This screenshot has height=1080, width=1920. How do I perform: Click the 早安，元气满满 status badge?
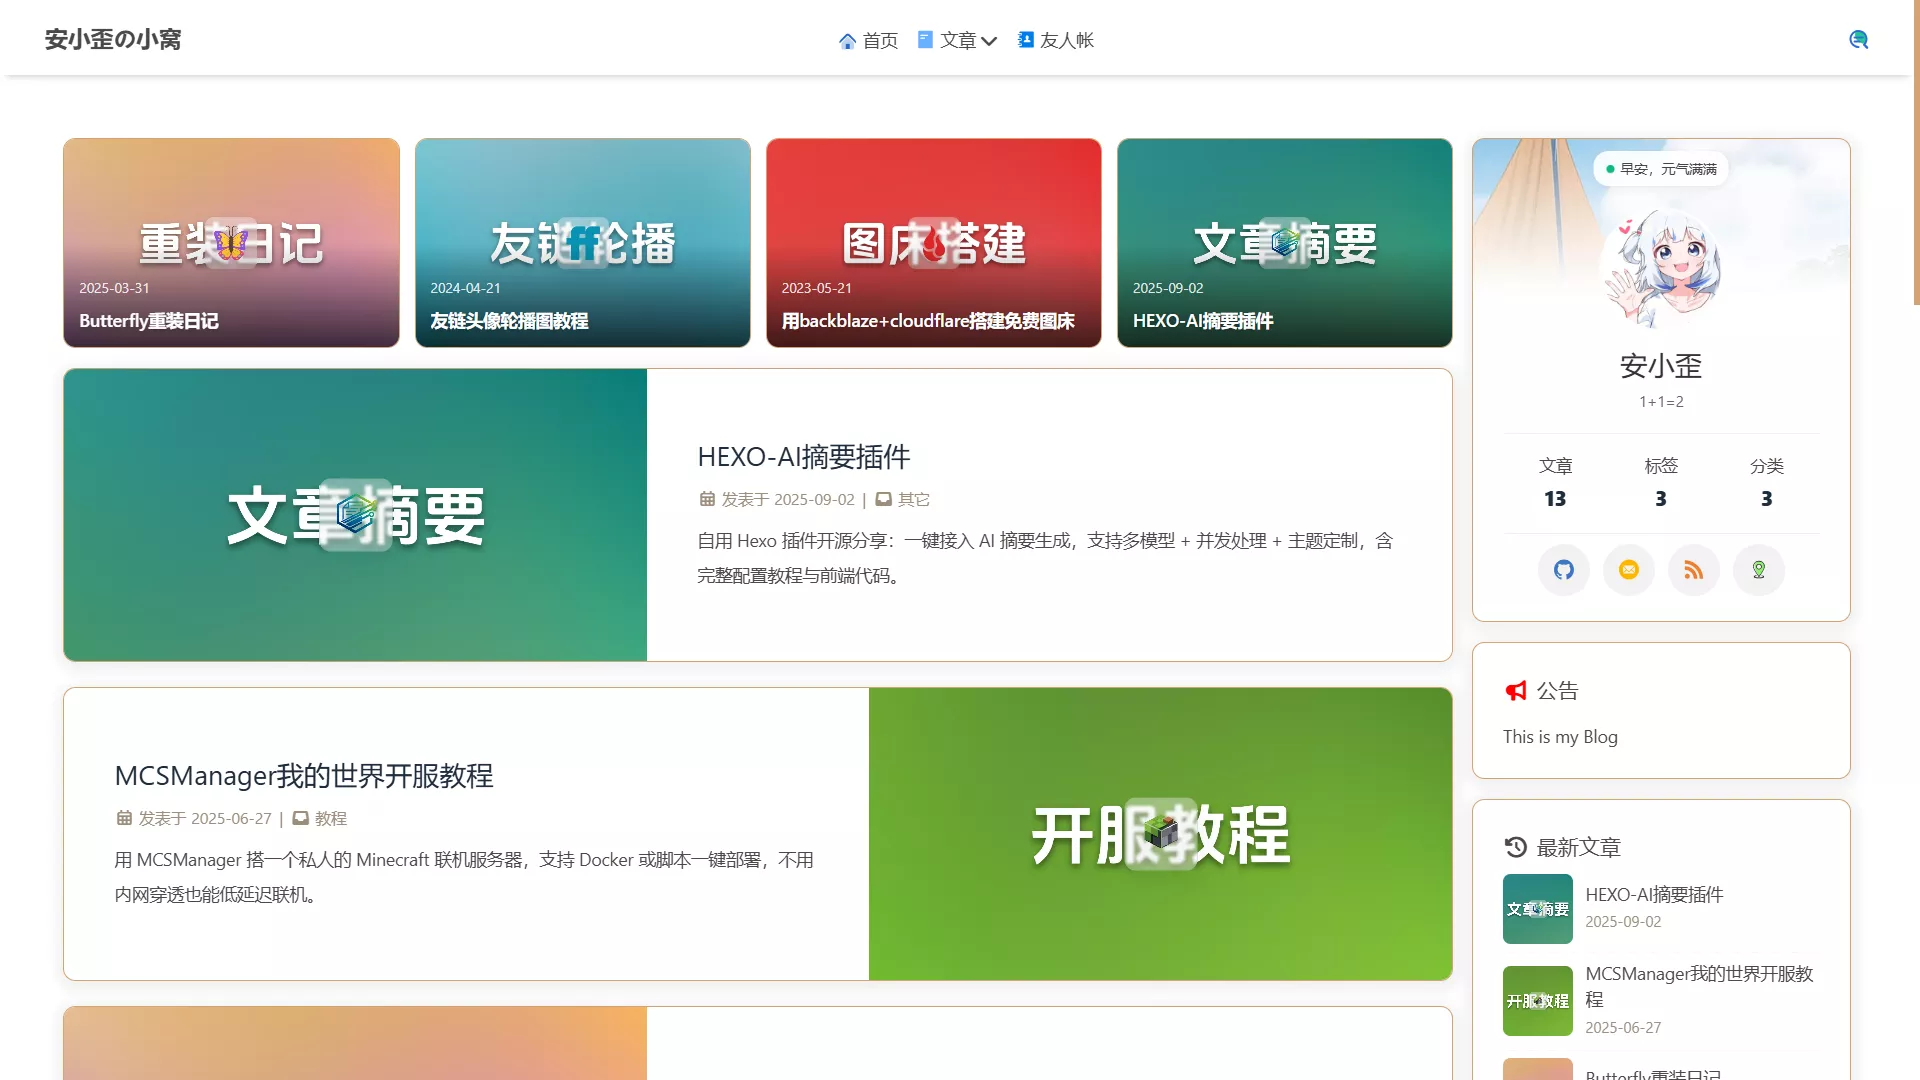tap(1661, 169)
